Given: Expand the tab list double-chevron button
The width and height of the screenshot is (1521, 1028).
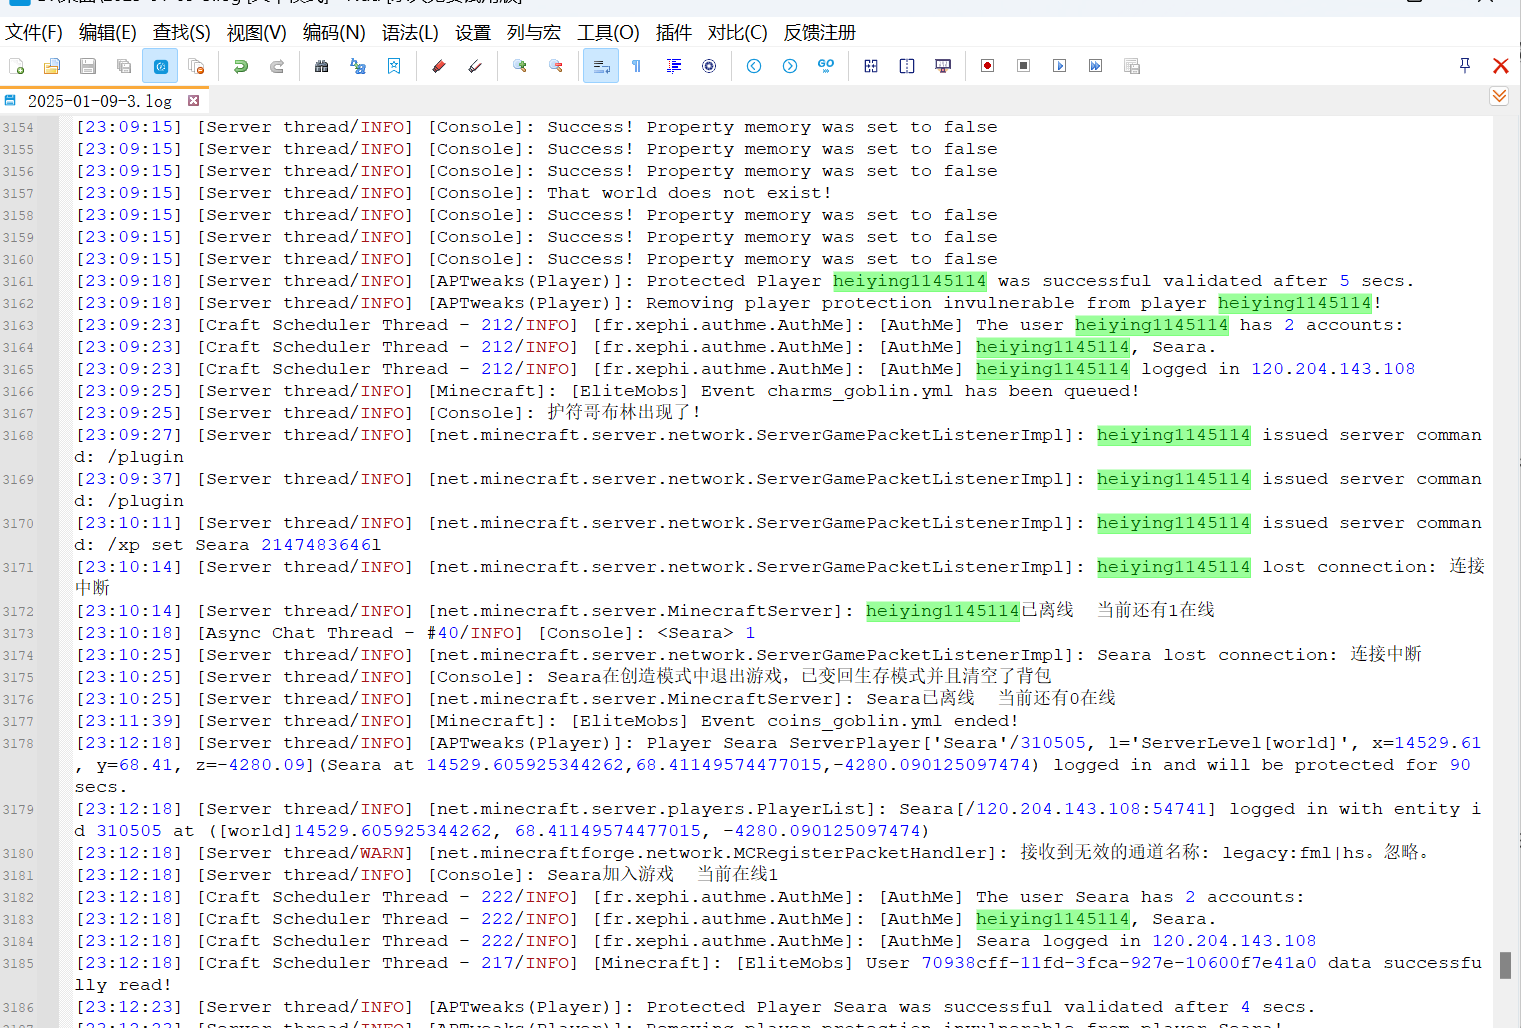Looking at the screenshot, I should pos(1498,96).
